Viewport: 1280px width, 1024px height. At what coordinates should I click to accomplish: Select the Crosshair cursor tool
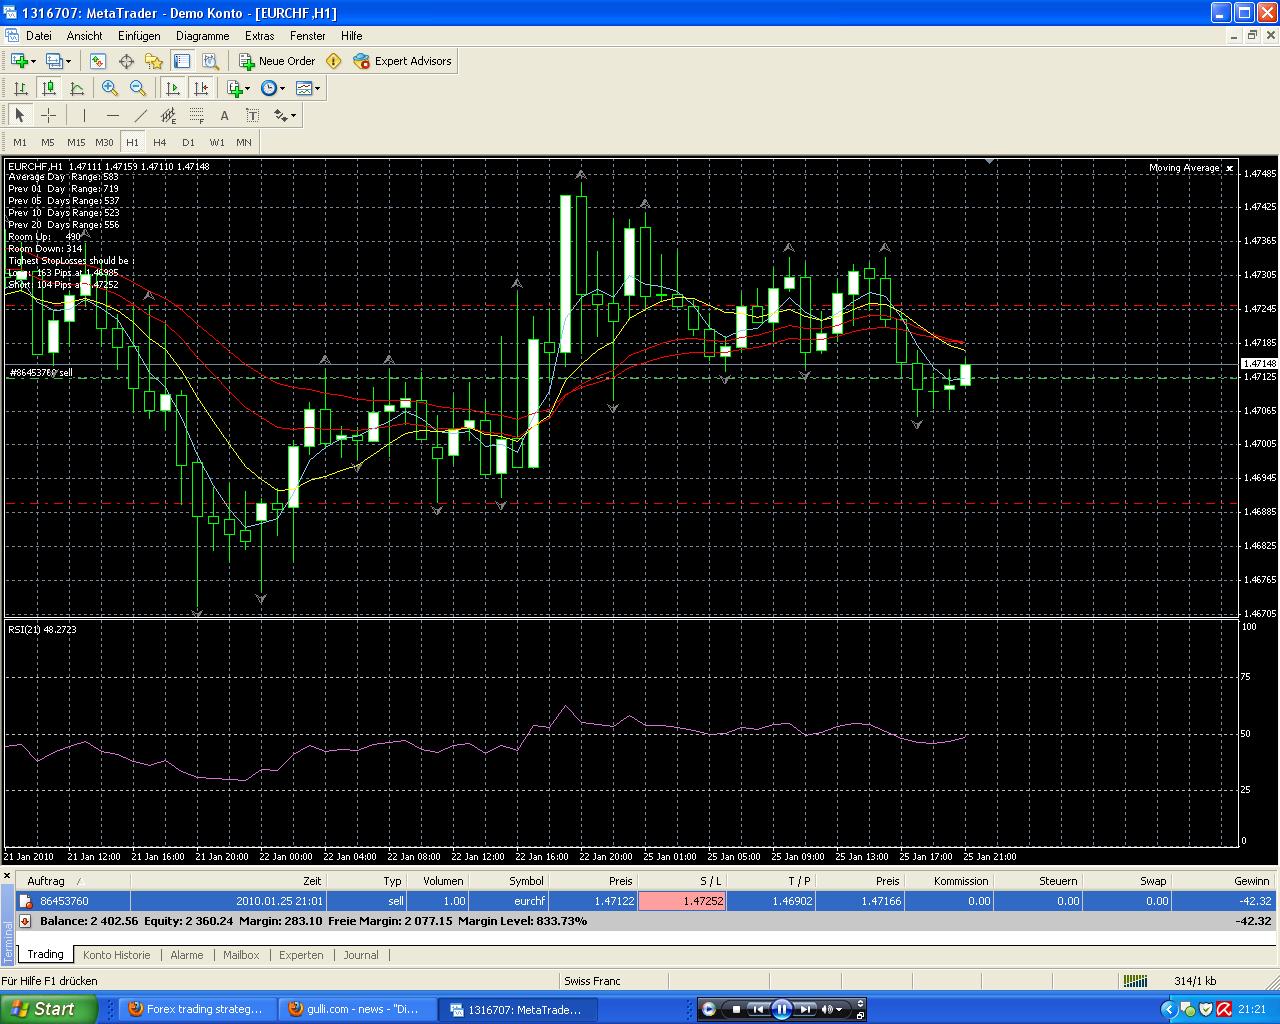click(x=48, y=115)
